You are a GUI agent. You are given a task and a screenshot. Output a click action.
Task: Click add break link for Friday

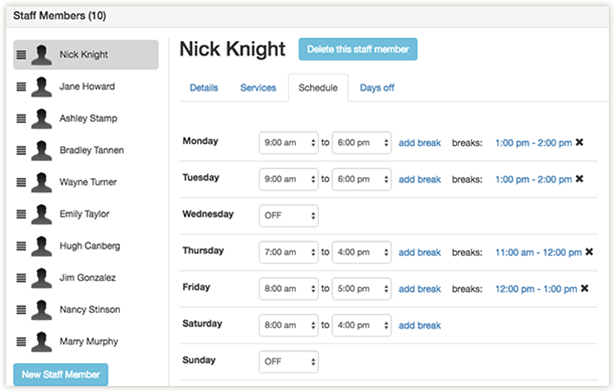pos(420,289)
